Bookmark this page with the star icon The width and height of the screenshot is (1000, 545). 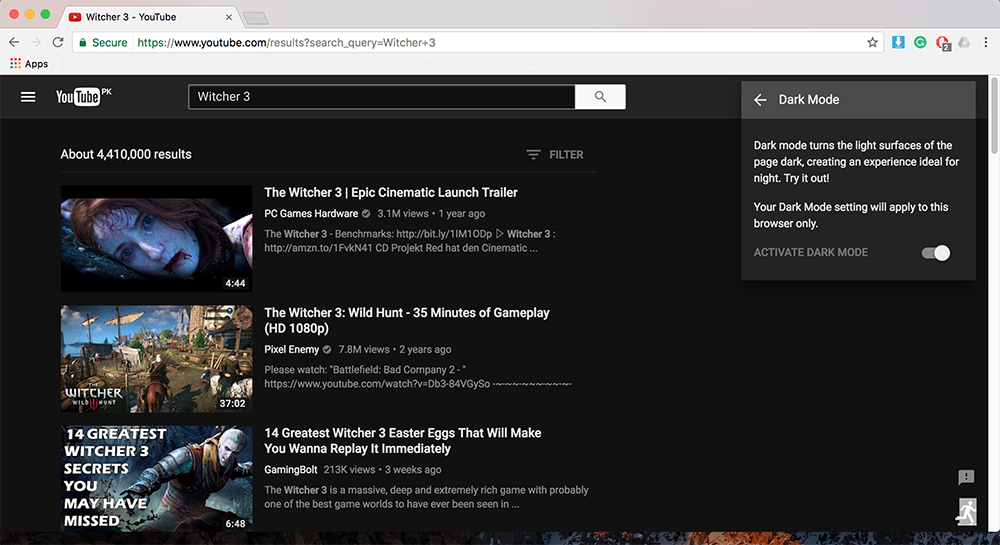(x=872, y=43)
